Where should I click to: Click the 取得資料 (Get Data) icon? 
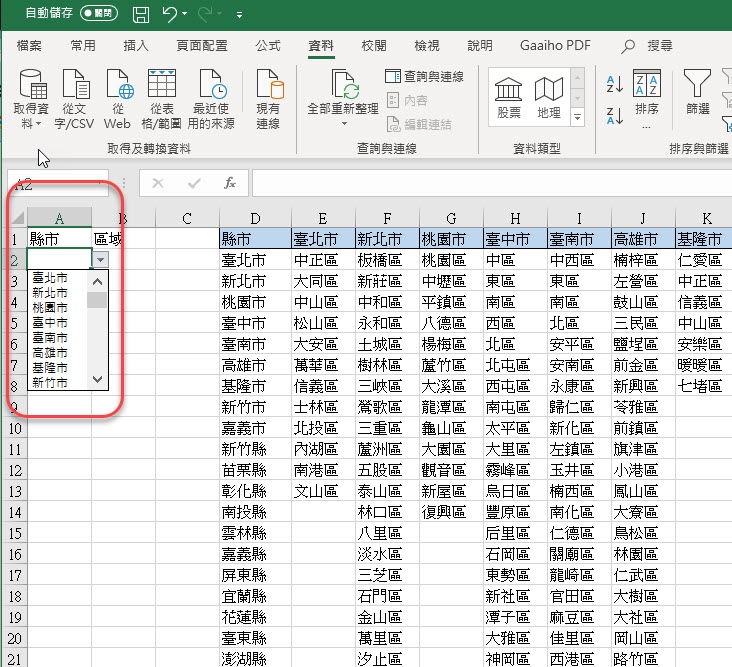pyautogui.click(x=32, y=86)
